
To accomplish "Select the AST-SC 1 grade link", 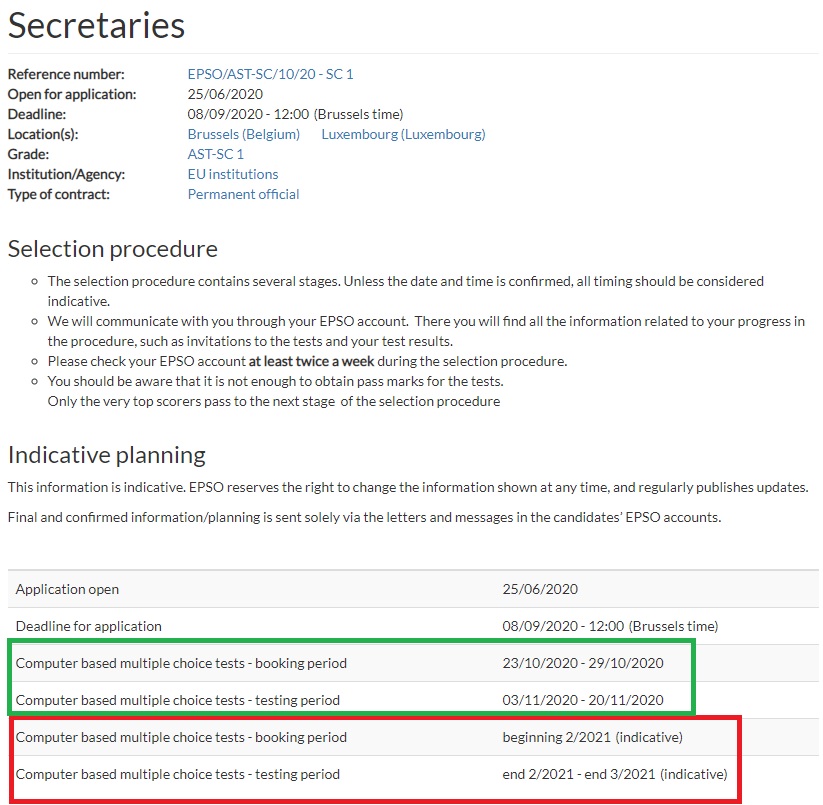I will [215, 154].
